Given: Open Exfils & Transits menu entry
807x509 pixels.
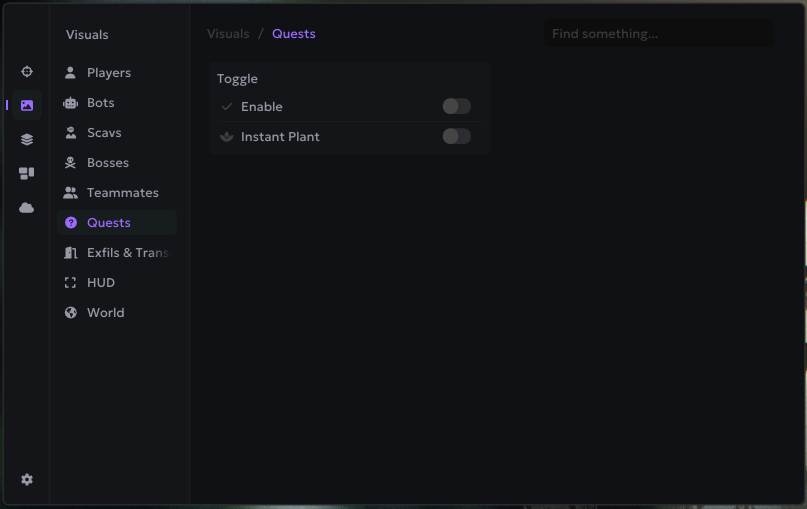Looking at the screenshot, I should 127,253.
